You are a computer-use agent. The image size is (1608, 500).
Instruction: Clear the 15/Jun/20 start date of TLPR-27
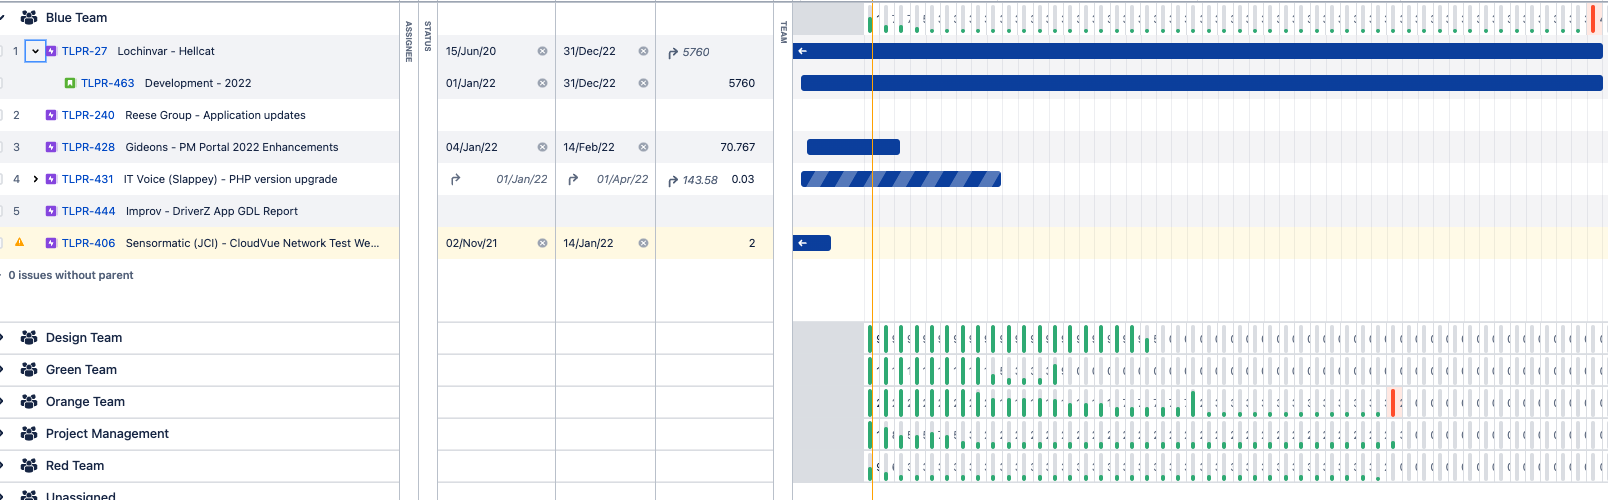[542, 51]
